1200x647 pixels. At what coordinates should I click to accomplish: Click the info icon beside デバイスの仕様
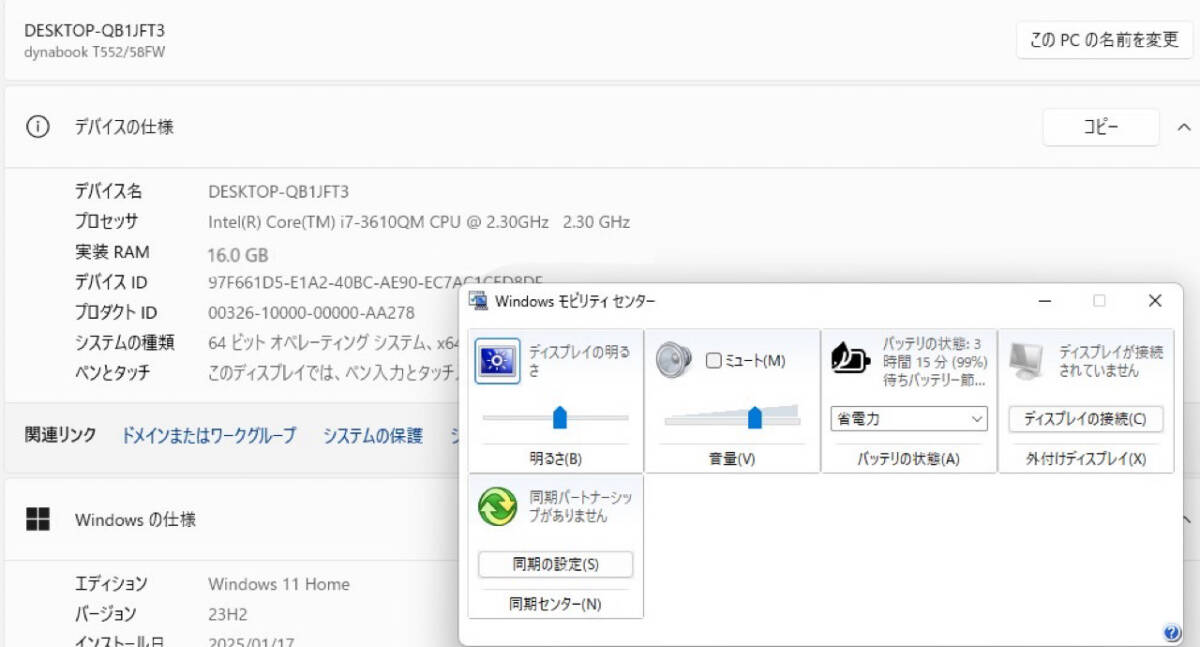pos(38,127)
